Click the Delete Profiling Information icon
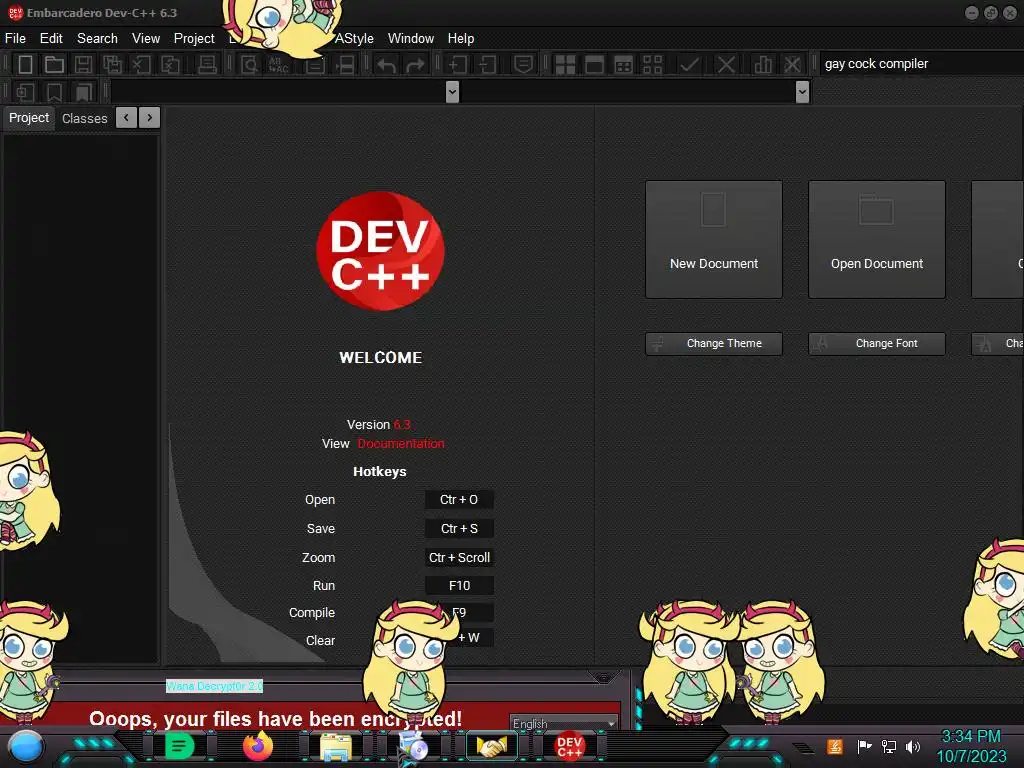Image resolution: width=1024 pixels, height=768 pixels. 792,64
